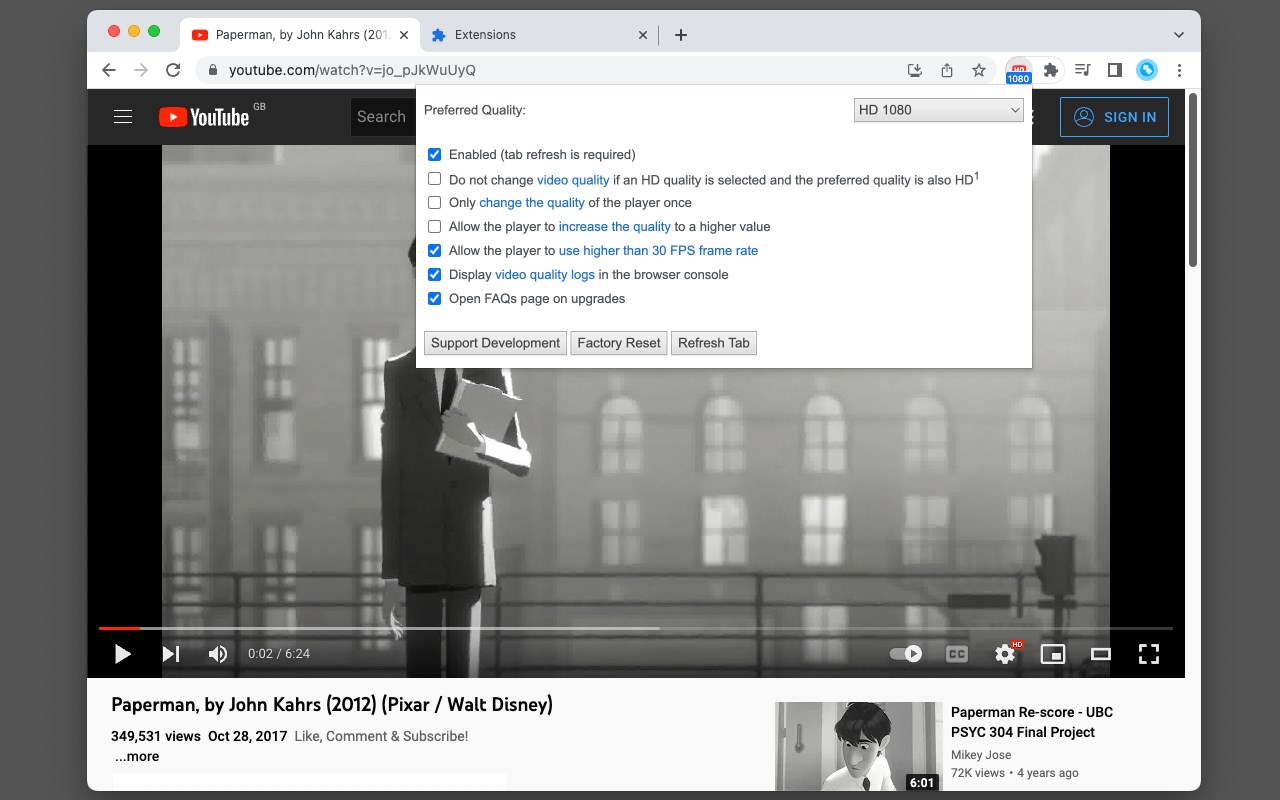This screenshot has height=800, width=1280.
Task: Check Allow the player to increase quality
Action: point(434,227)
